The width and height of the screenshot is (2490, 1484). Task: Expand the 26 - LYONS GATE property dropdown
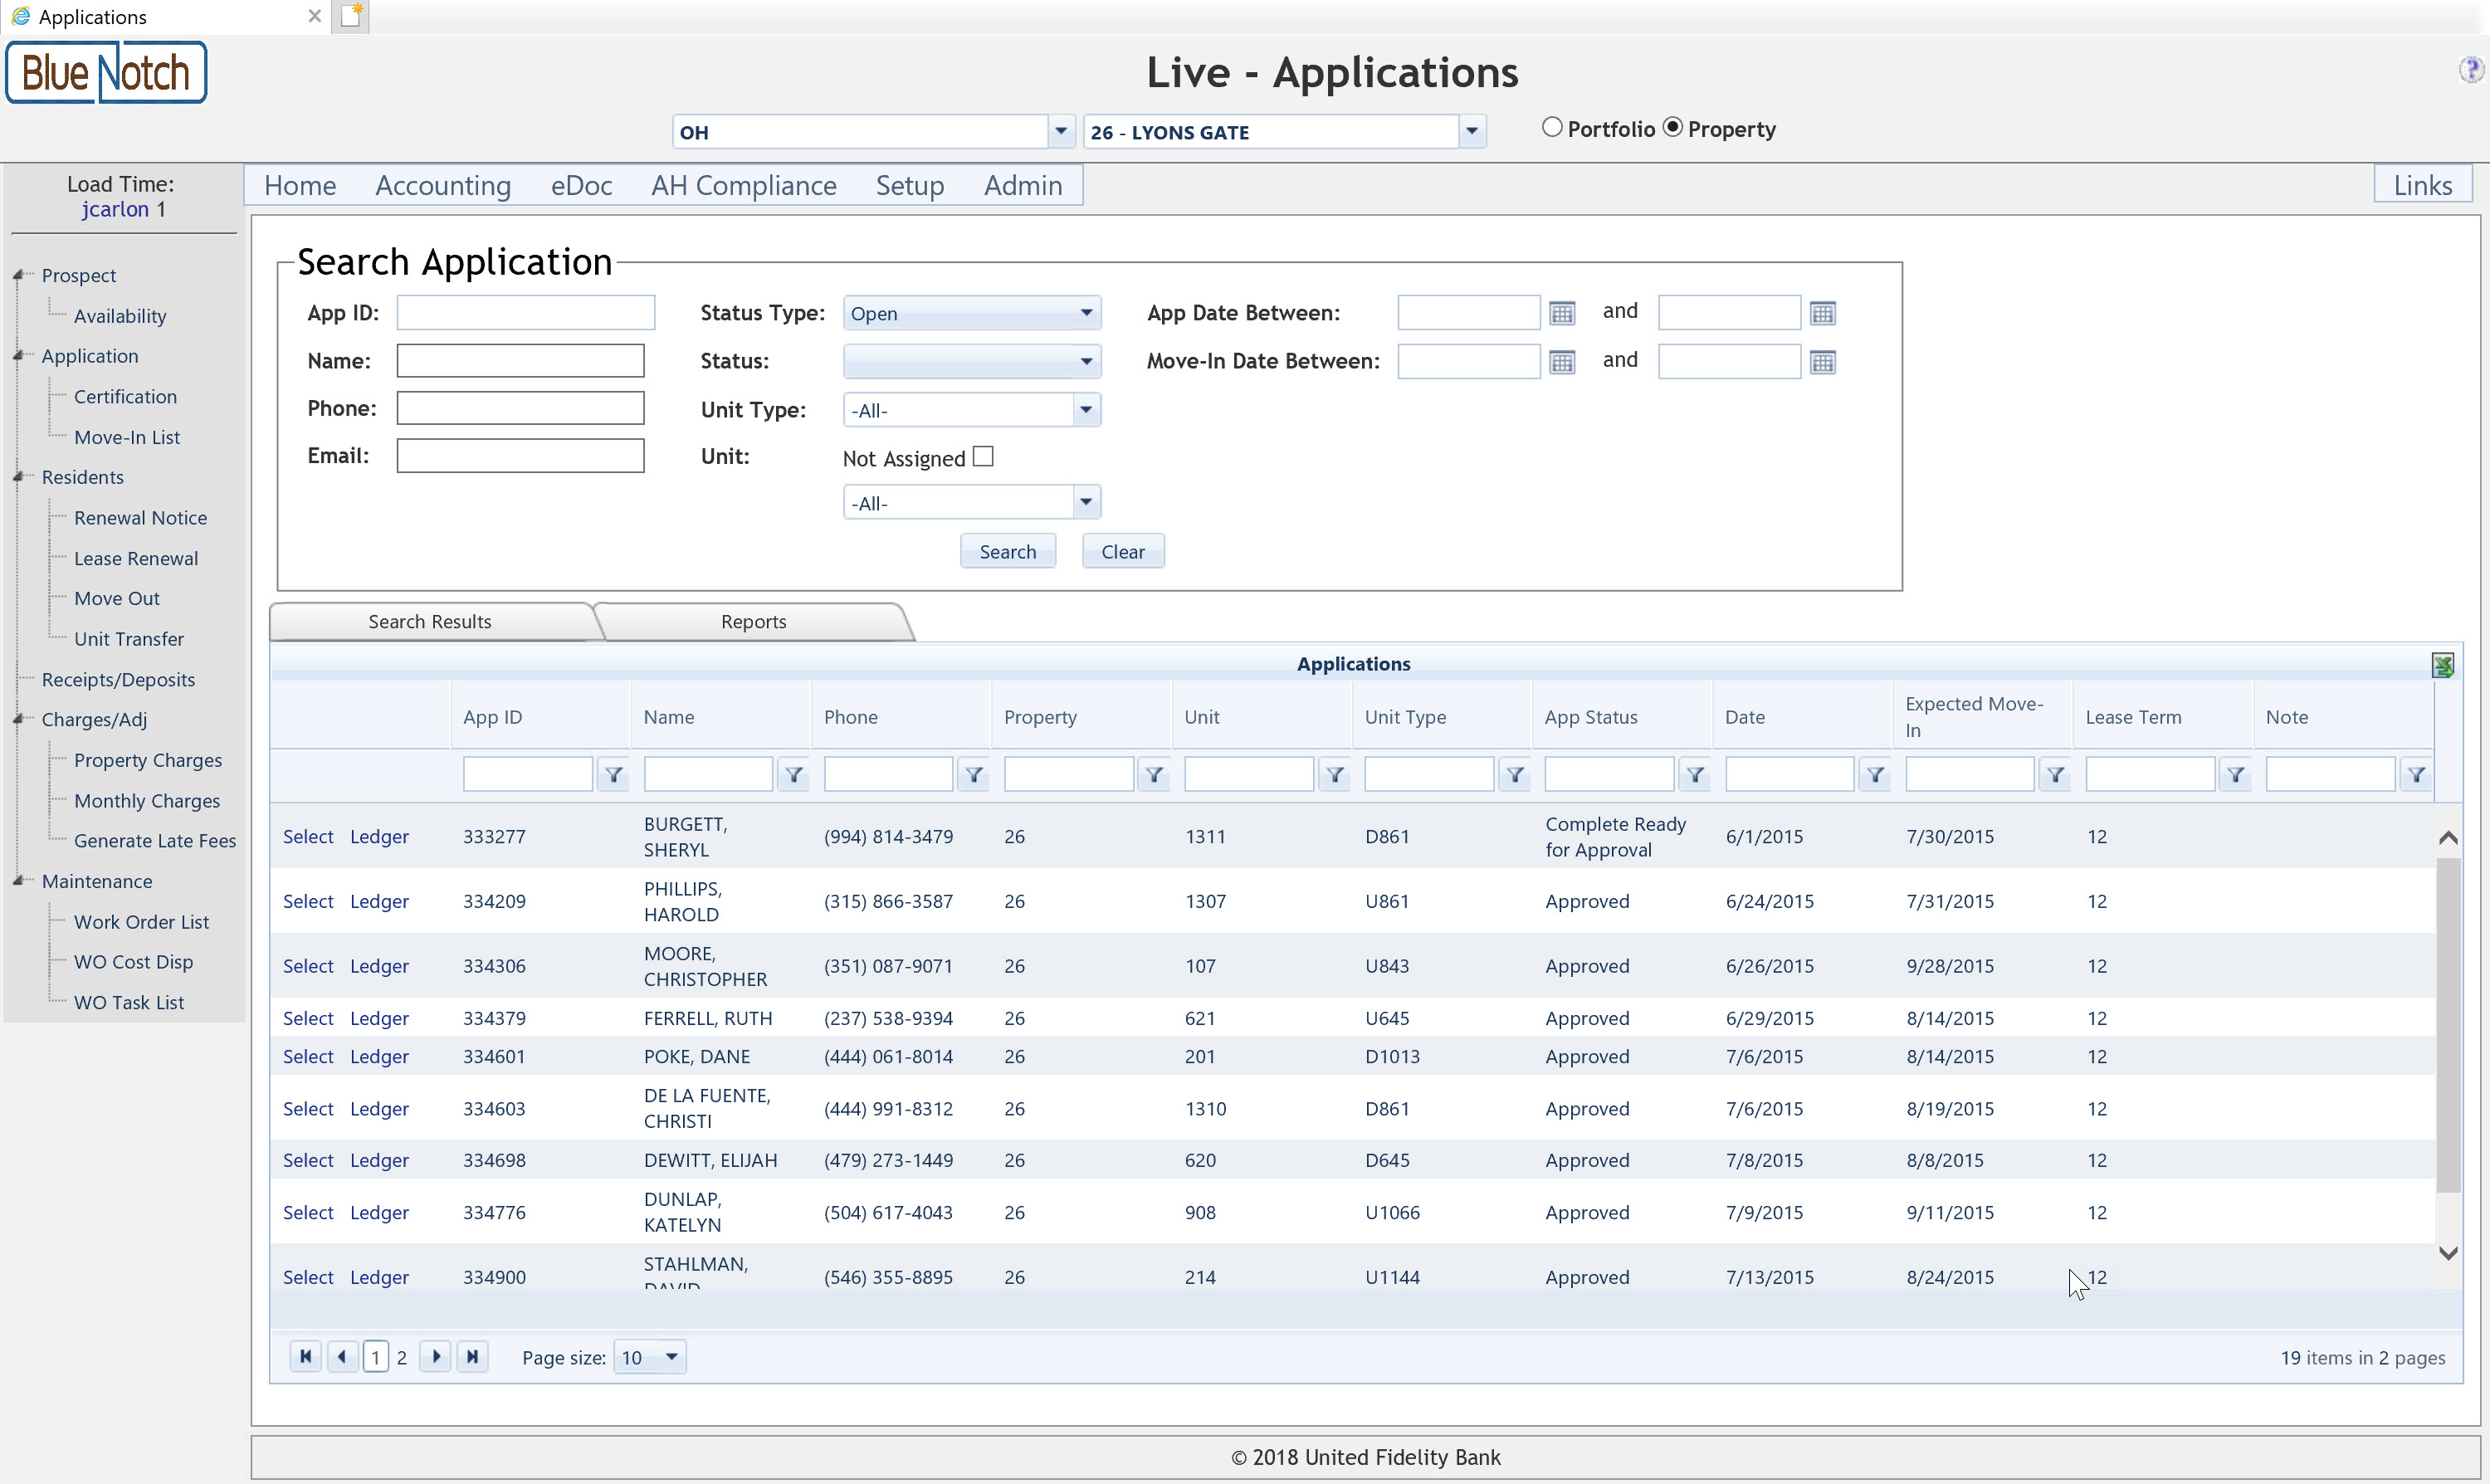[x=1471, y=131]
